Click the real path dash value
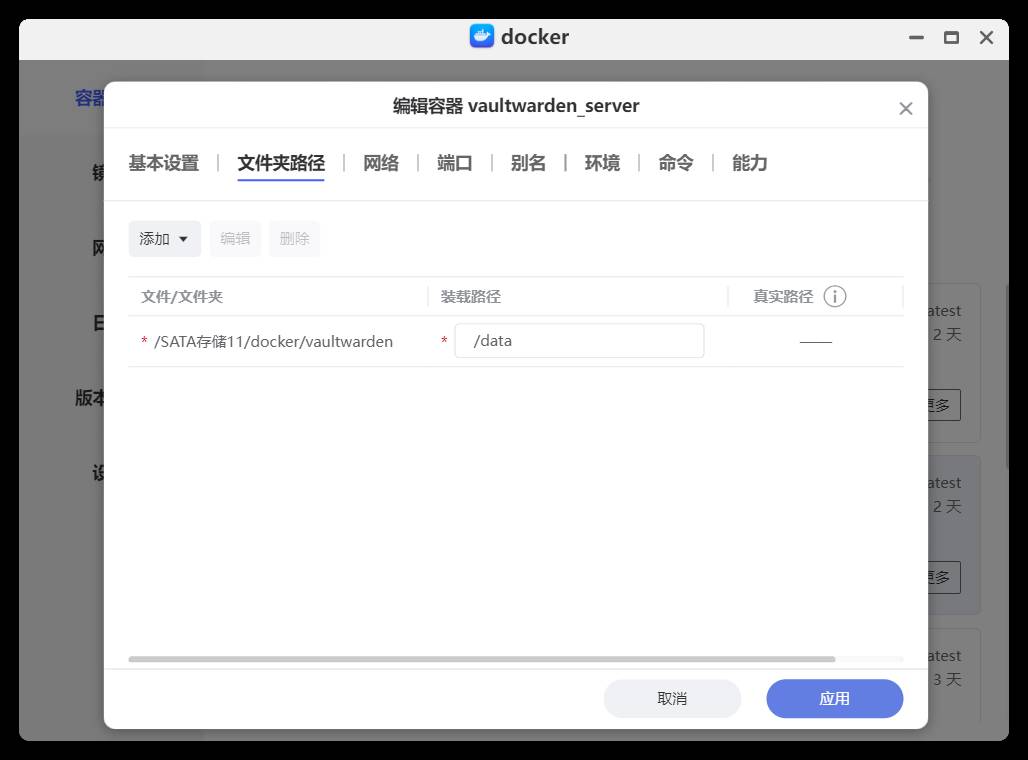 pyautogui.click(x=816, y=342)
